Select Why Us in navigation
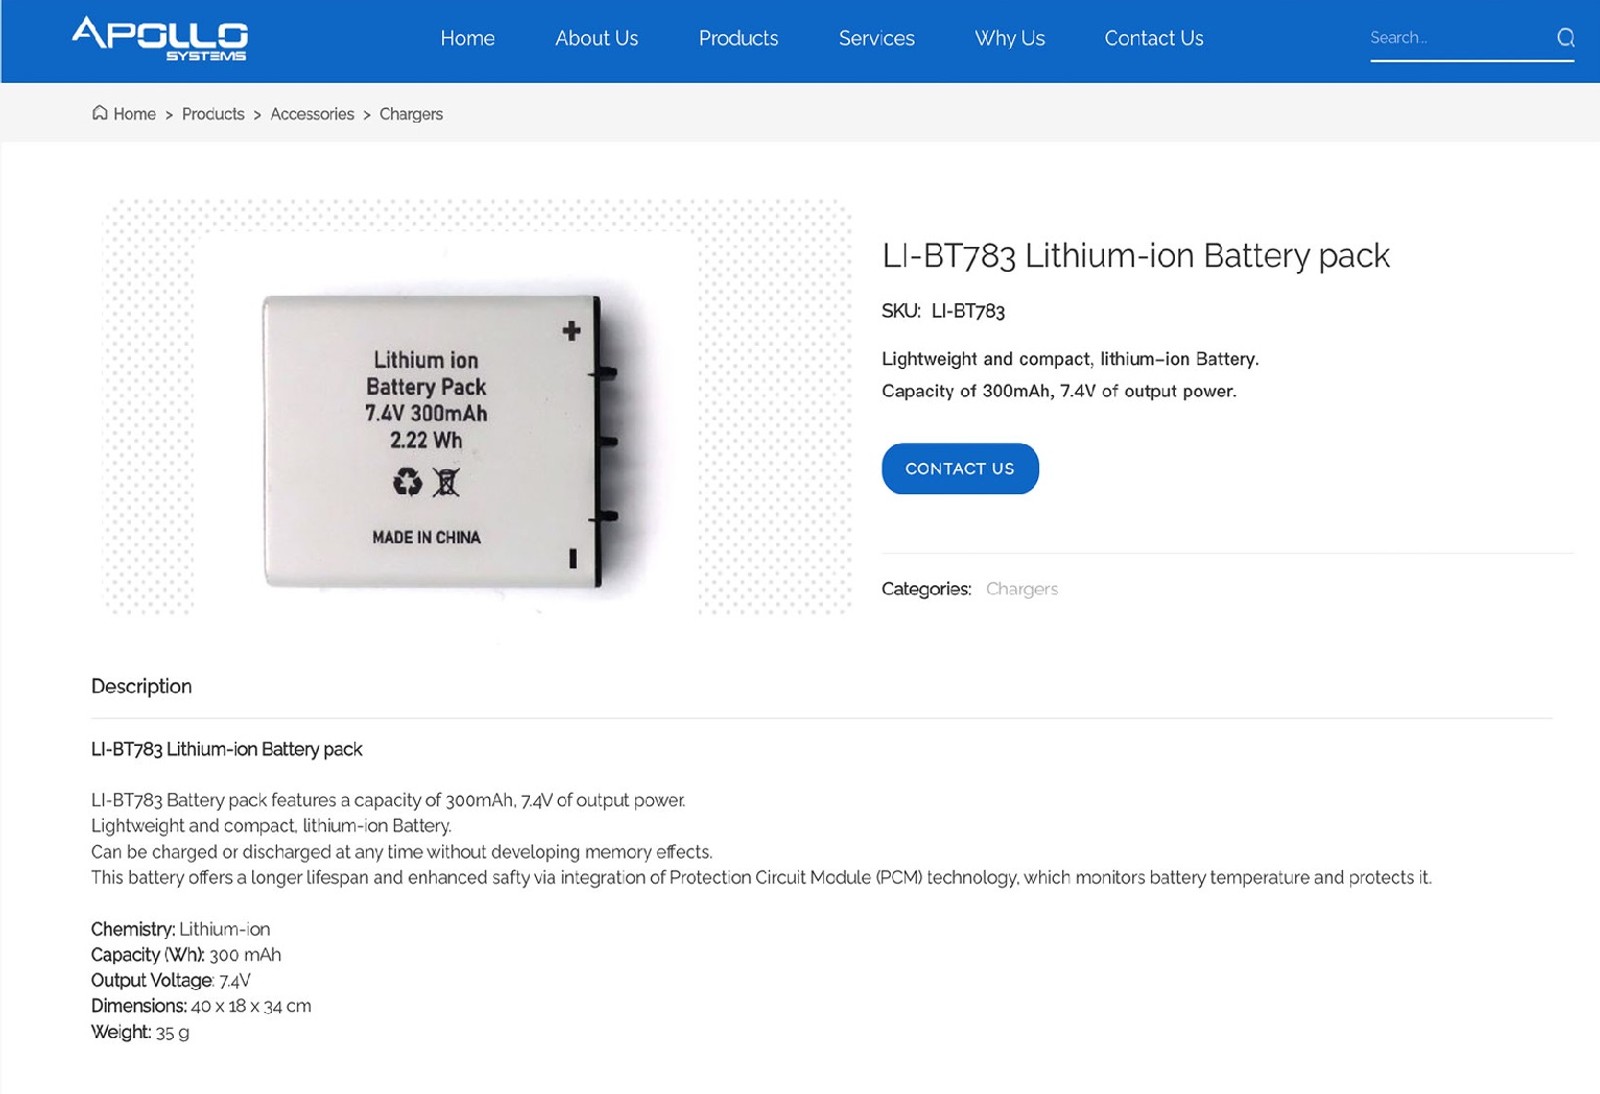The image size is (1600, 1094). click(1009, 38)
